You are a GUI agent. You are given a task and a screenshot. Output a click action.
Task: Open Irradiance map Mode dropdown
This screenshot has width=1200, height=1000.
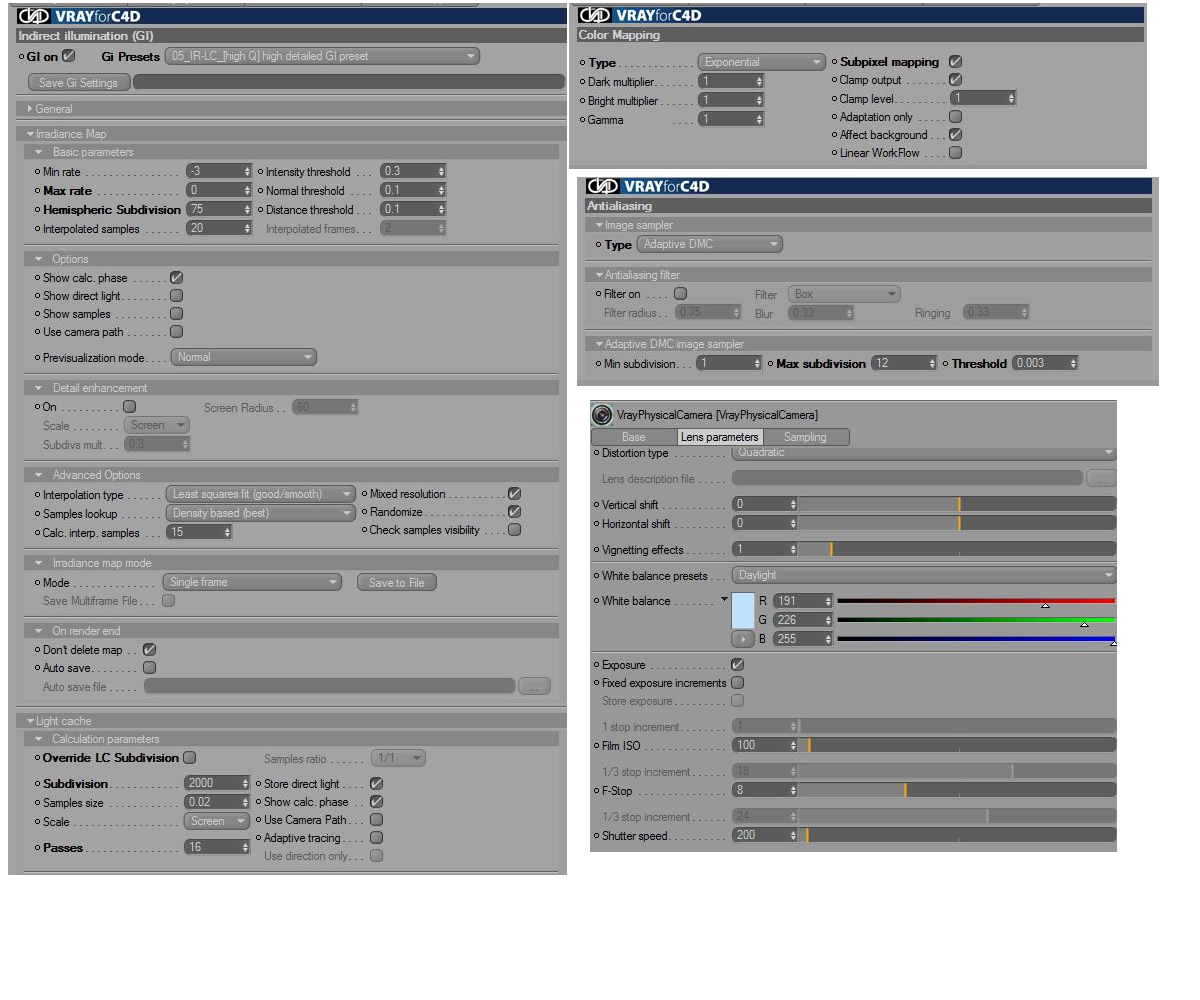pos(252,582)
